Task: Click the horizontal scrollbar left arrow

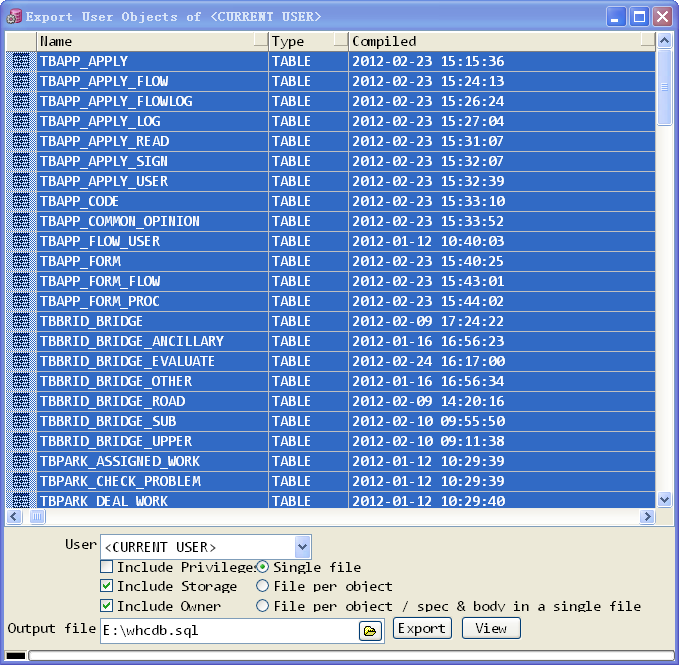Action: [x=14, y=517]
